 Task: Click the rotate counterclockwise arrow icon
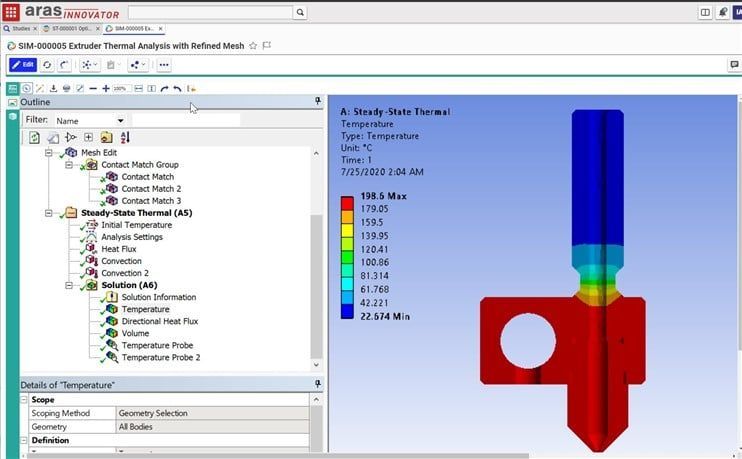[177, 88]
